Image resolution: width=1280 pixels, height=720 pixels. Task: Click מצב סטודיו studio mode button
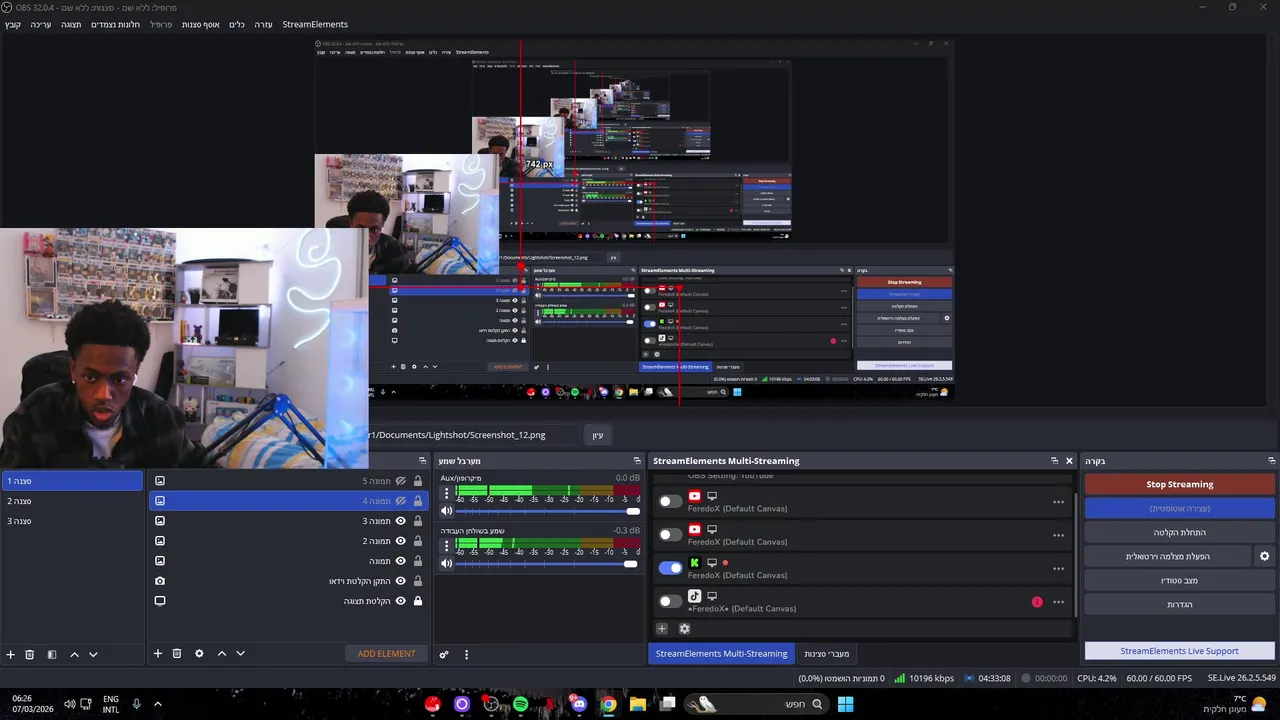point(1180,580)
